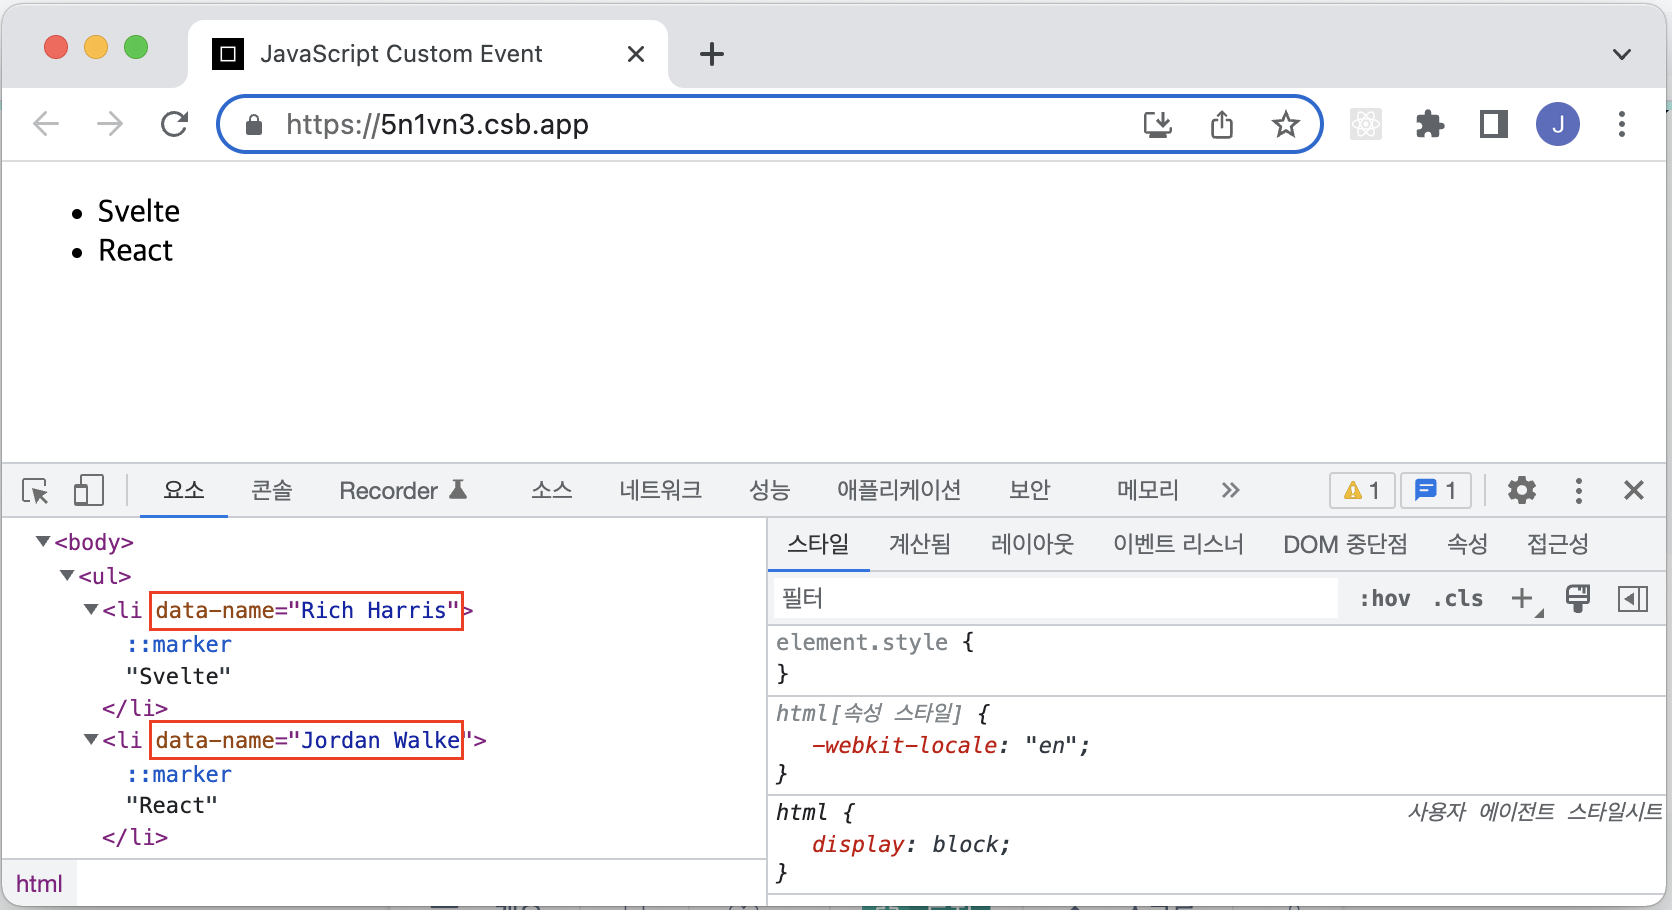1672x910 pixels.
Task: Install app from address bar icon
Action: 1158,124
